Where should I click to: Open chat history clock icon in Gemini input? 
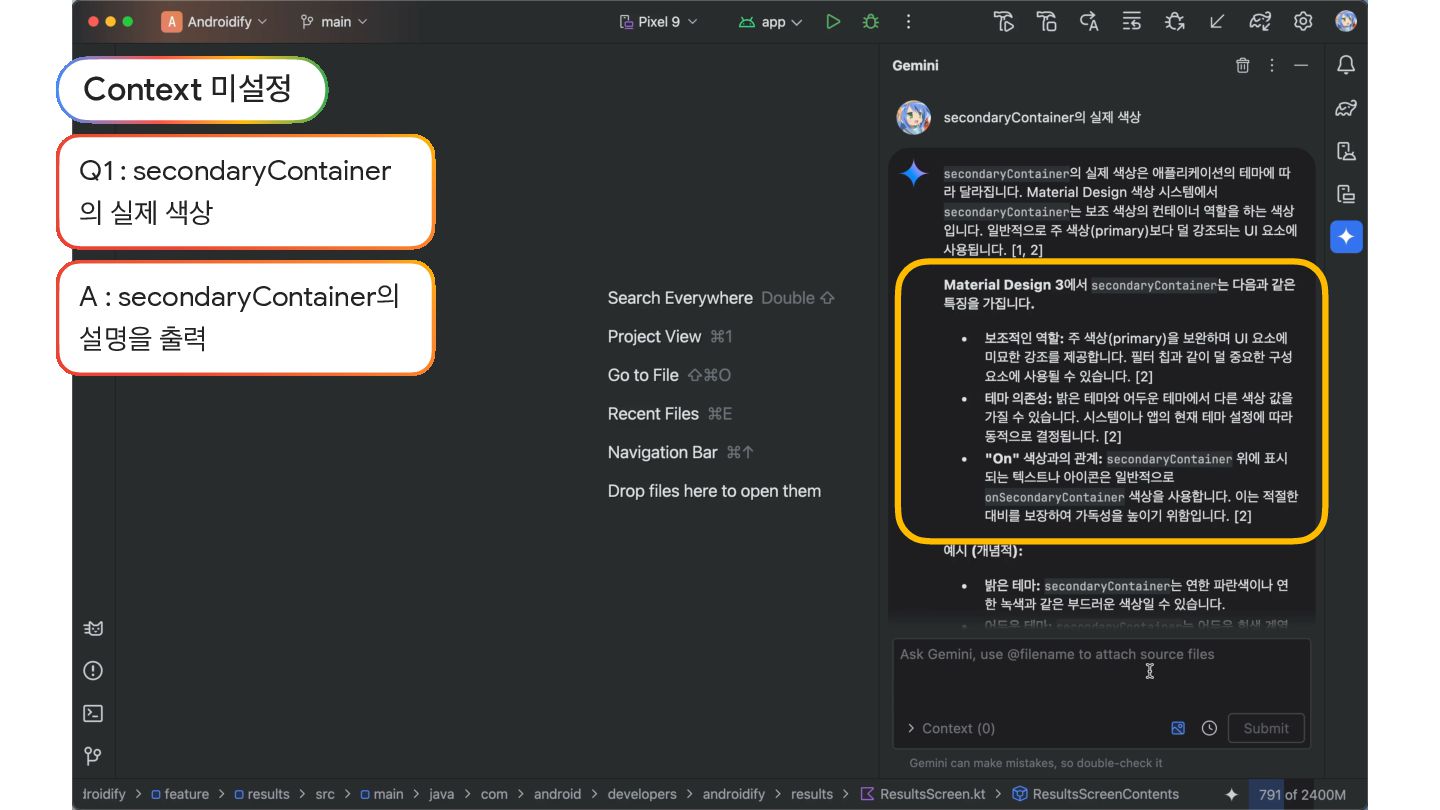pyautogui.click(x=1209, y=728)
